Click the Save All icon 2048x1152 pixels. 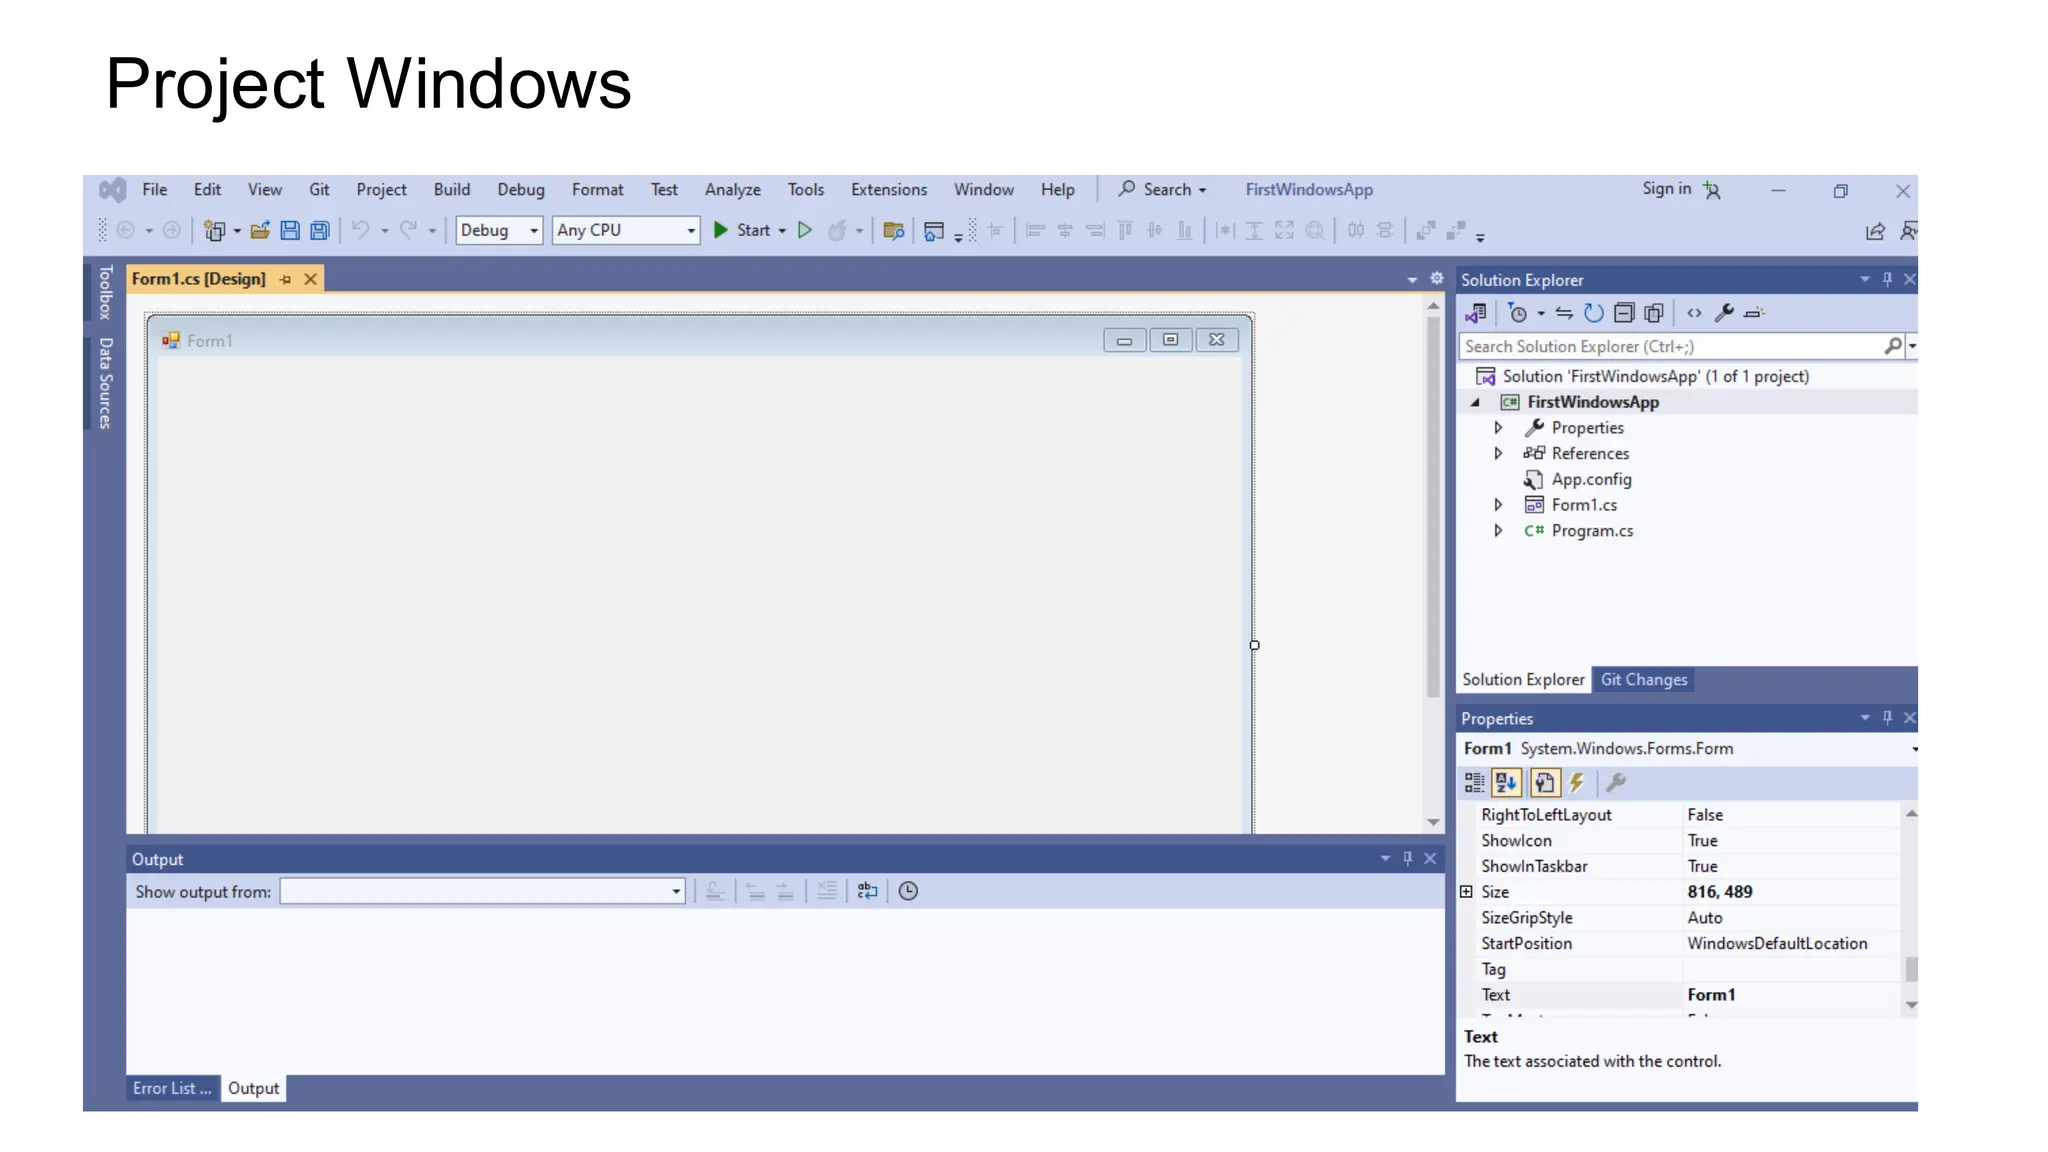pyautogui.click(x=320, y=231)
